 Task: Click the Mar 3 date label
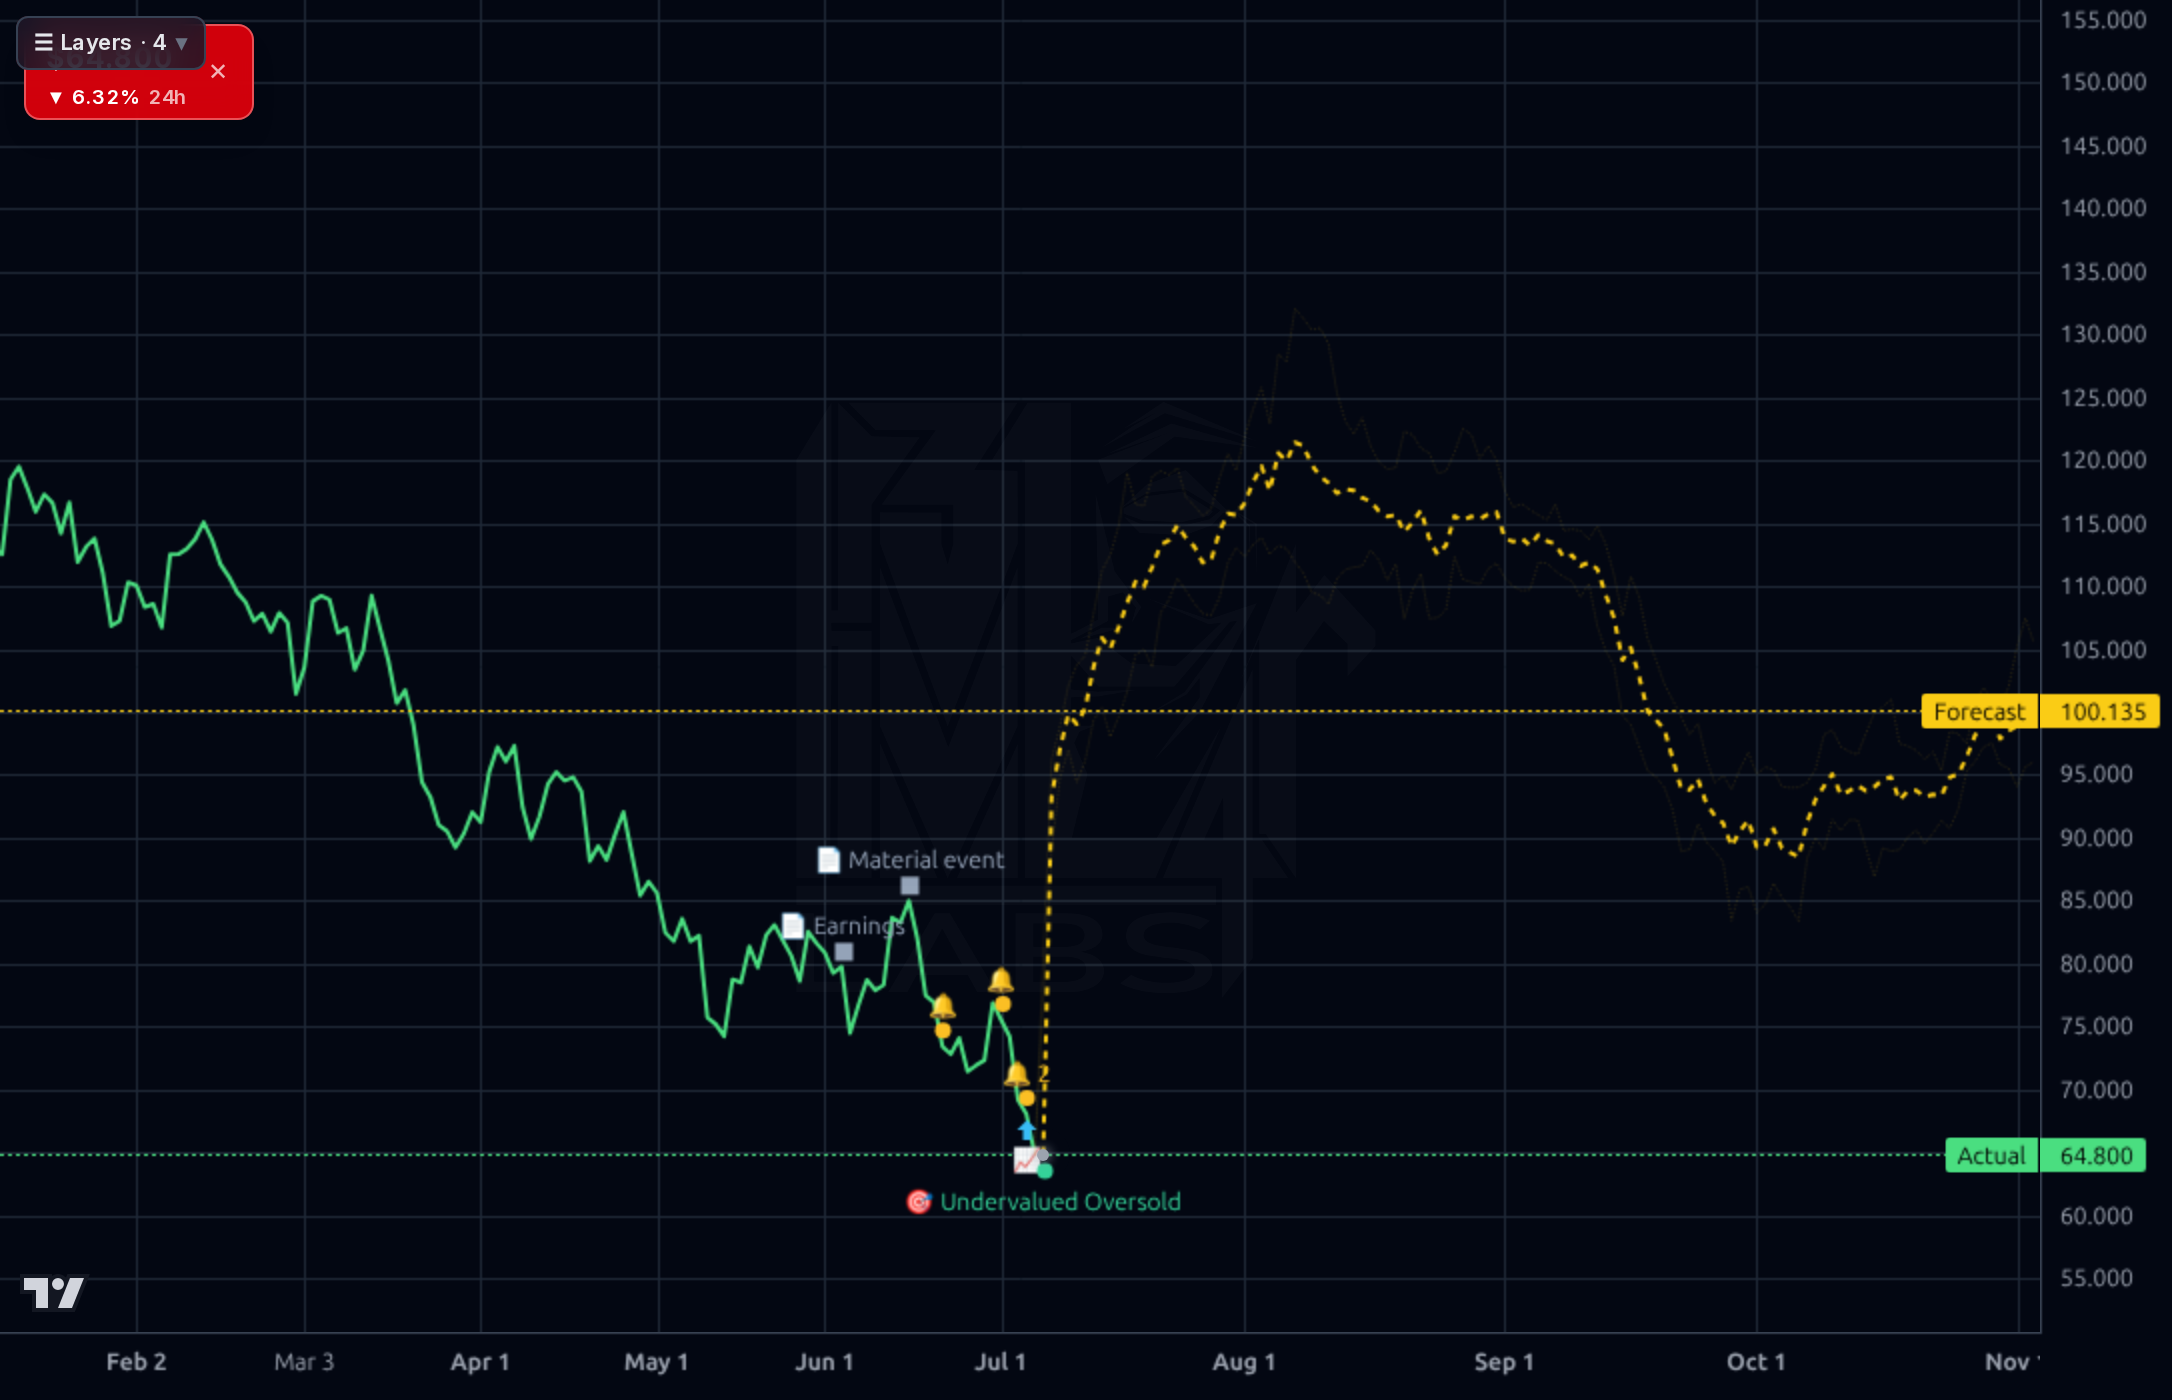(x=304, y=1362)
